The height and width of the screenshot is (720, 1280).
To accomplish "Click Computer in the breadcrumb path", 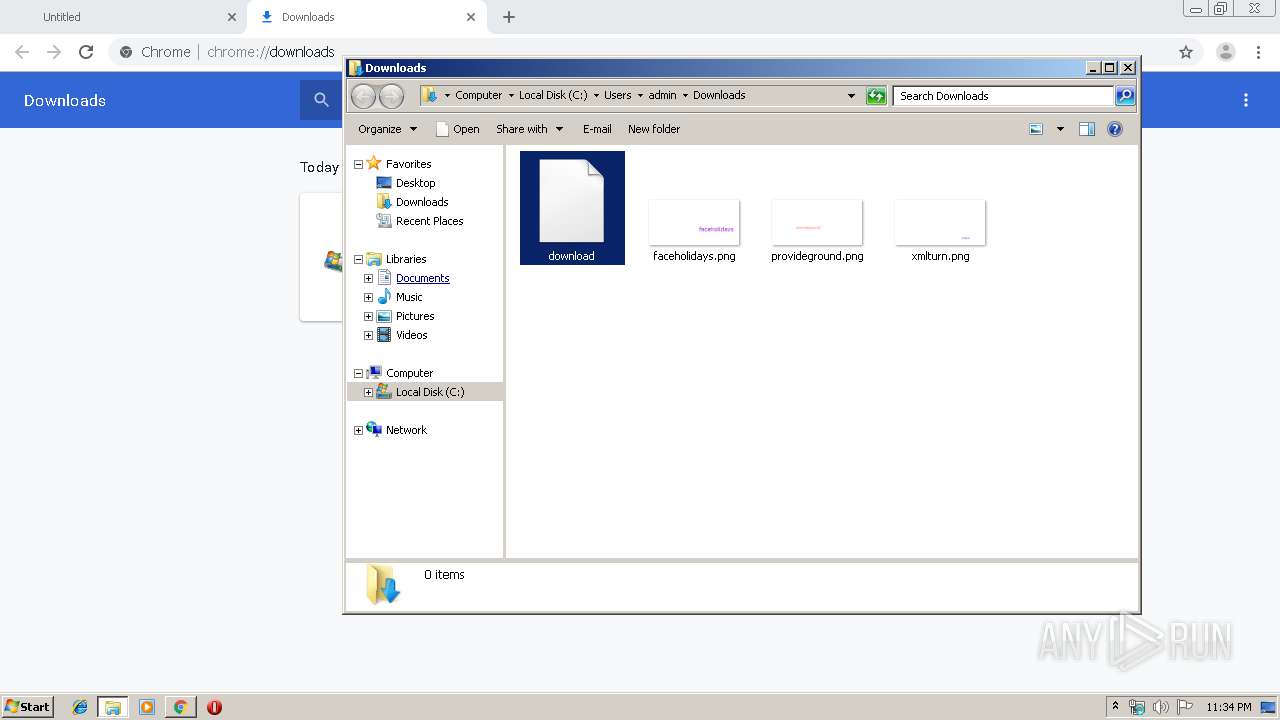I will [x=478, y=96].
